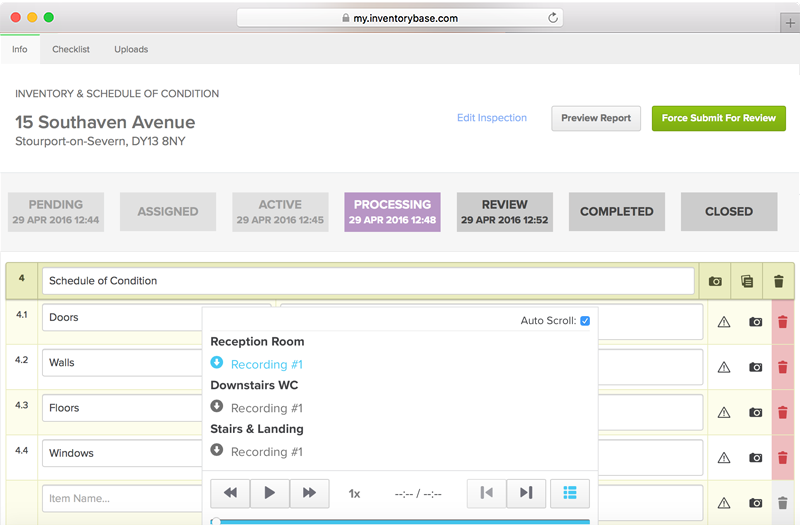Play Downstairs WC Recording #1
800x525 pixels.
(x=267, y=409)
